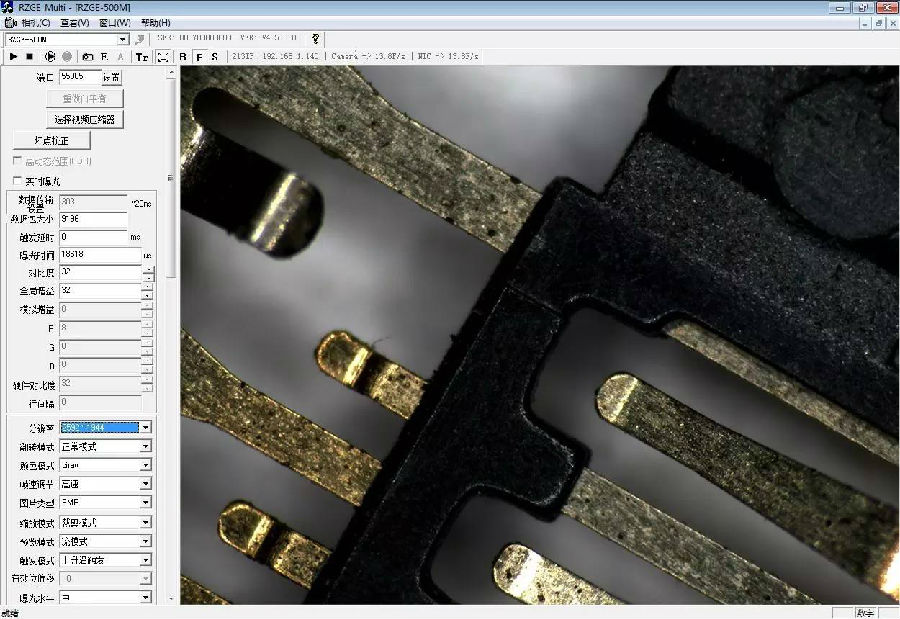Click the port number input field
The width and height of the screenshot is (900, 619).
[x=80, y=76]
